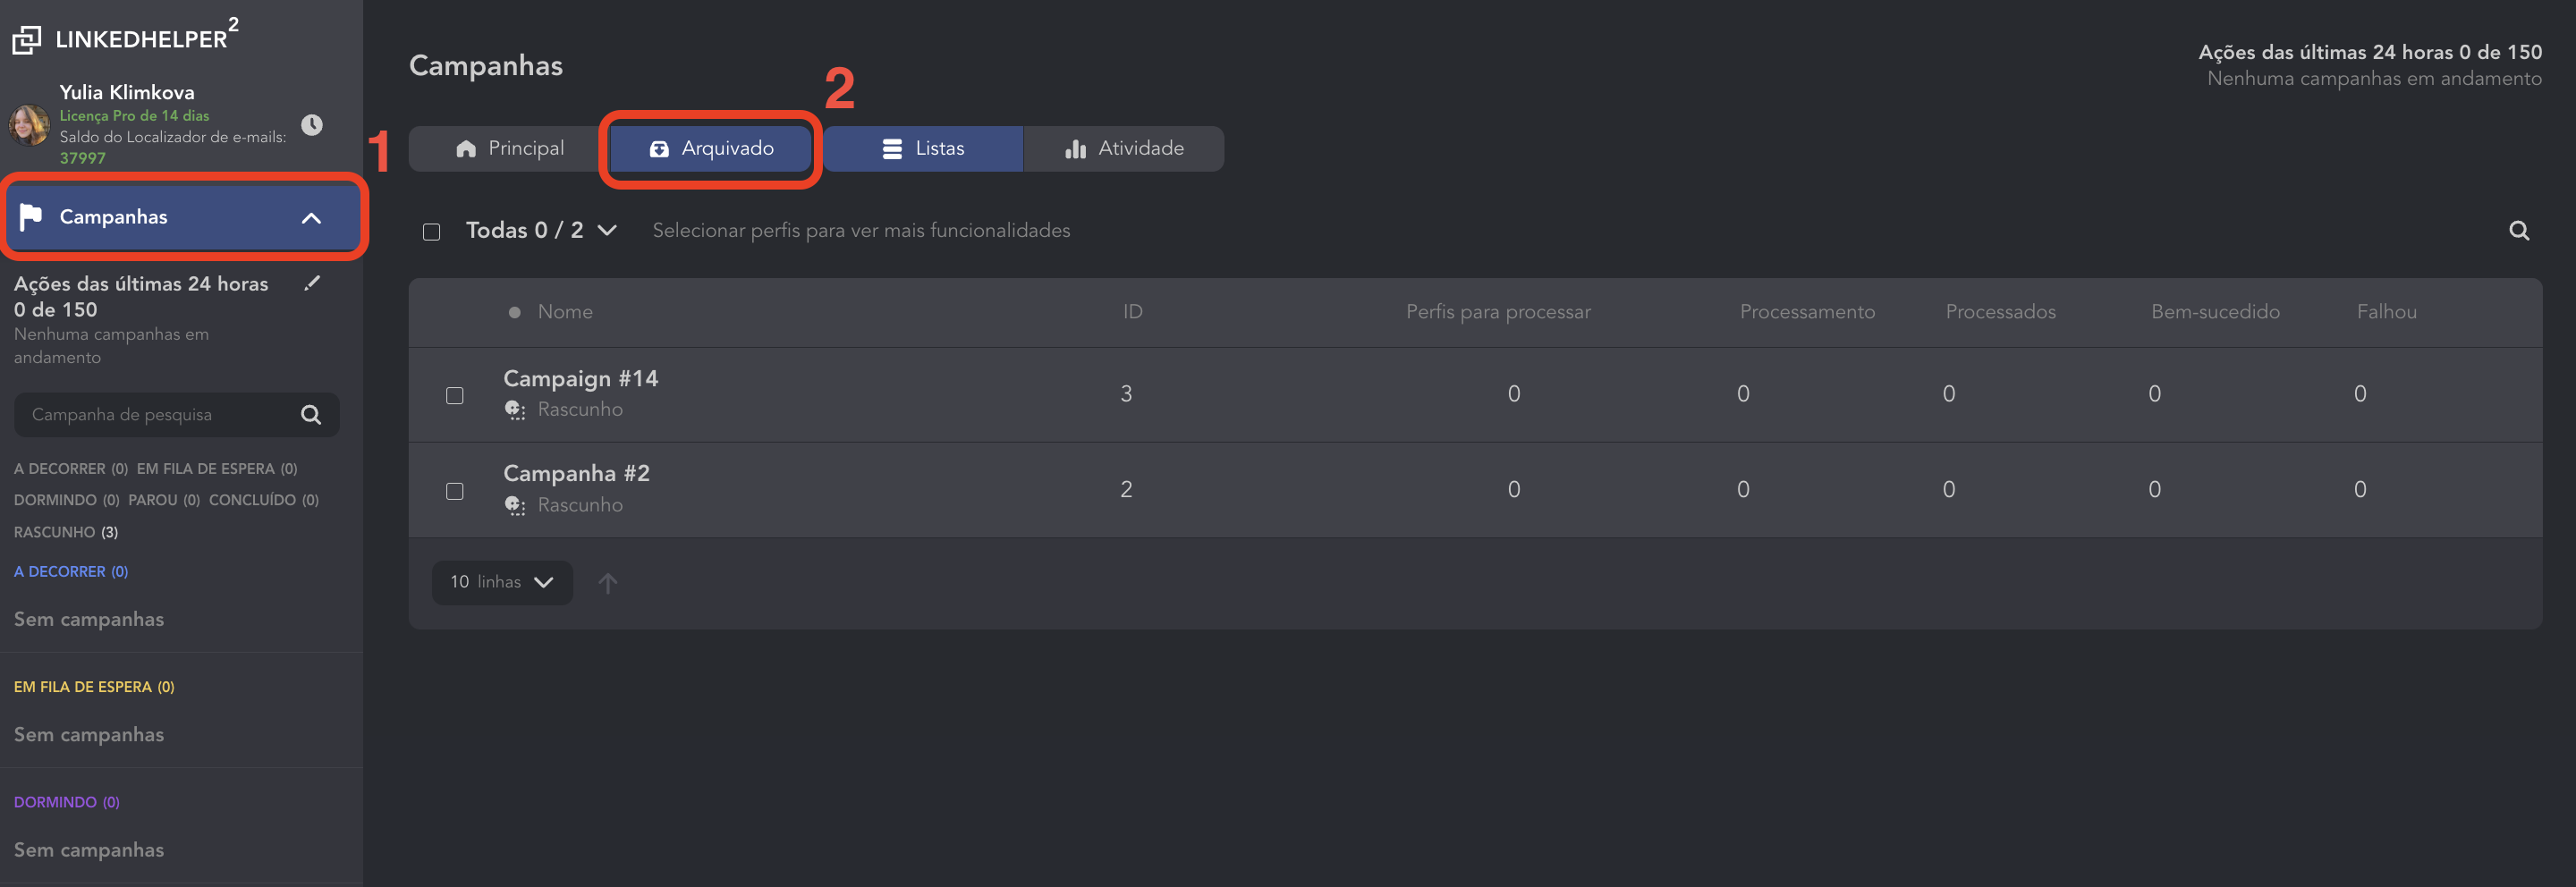
Task: Tick the select-all checkbox next to Todas
Action: tap(432, 232)
